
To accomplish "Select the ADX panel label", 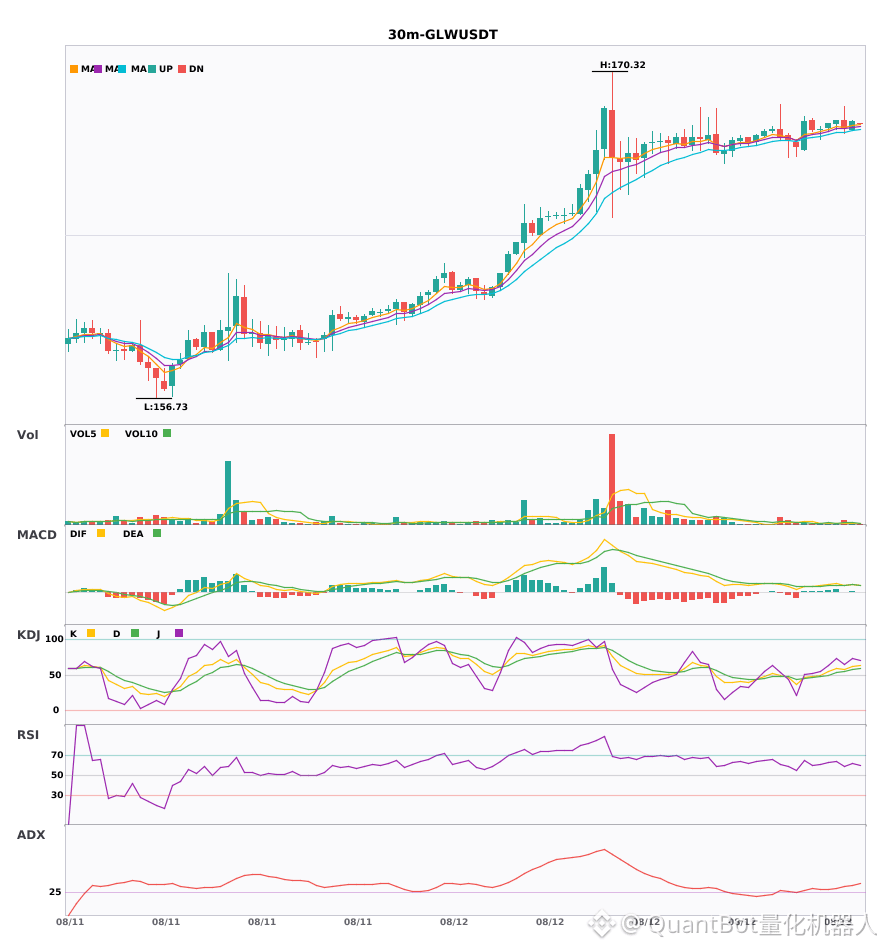I will click(x=31, y=835).
